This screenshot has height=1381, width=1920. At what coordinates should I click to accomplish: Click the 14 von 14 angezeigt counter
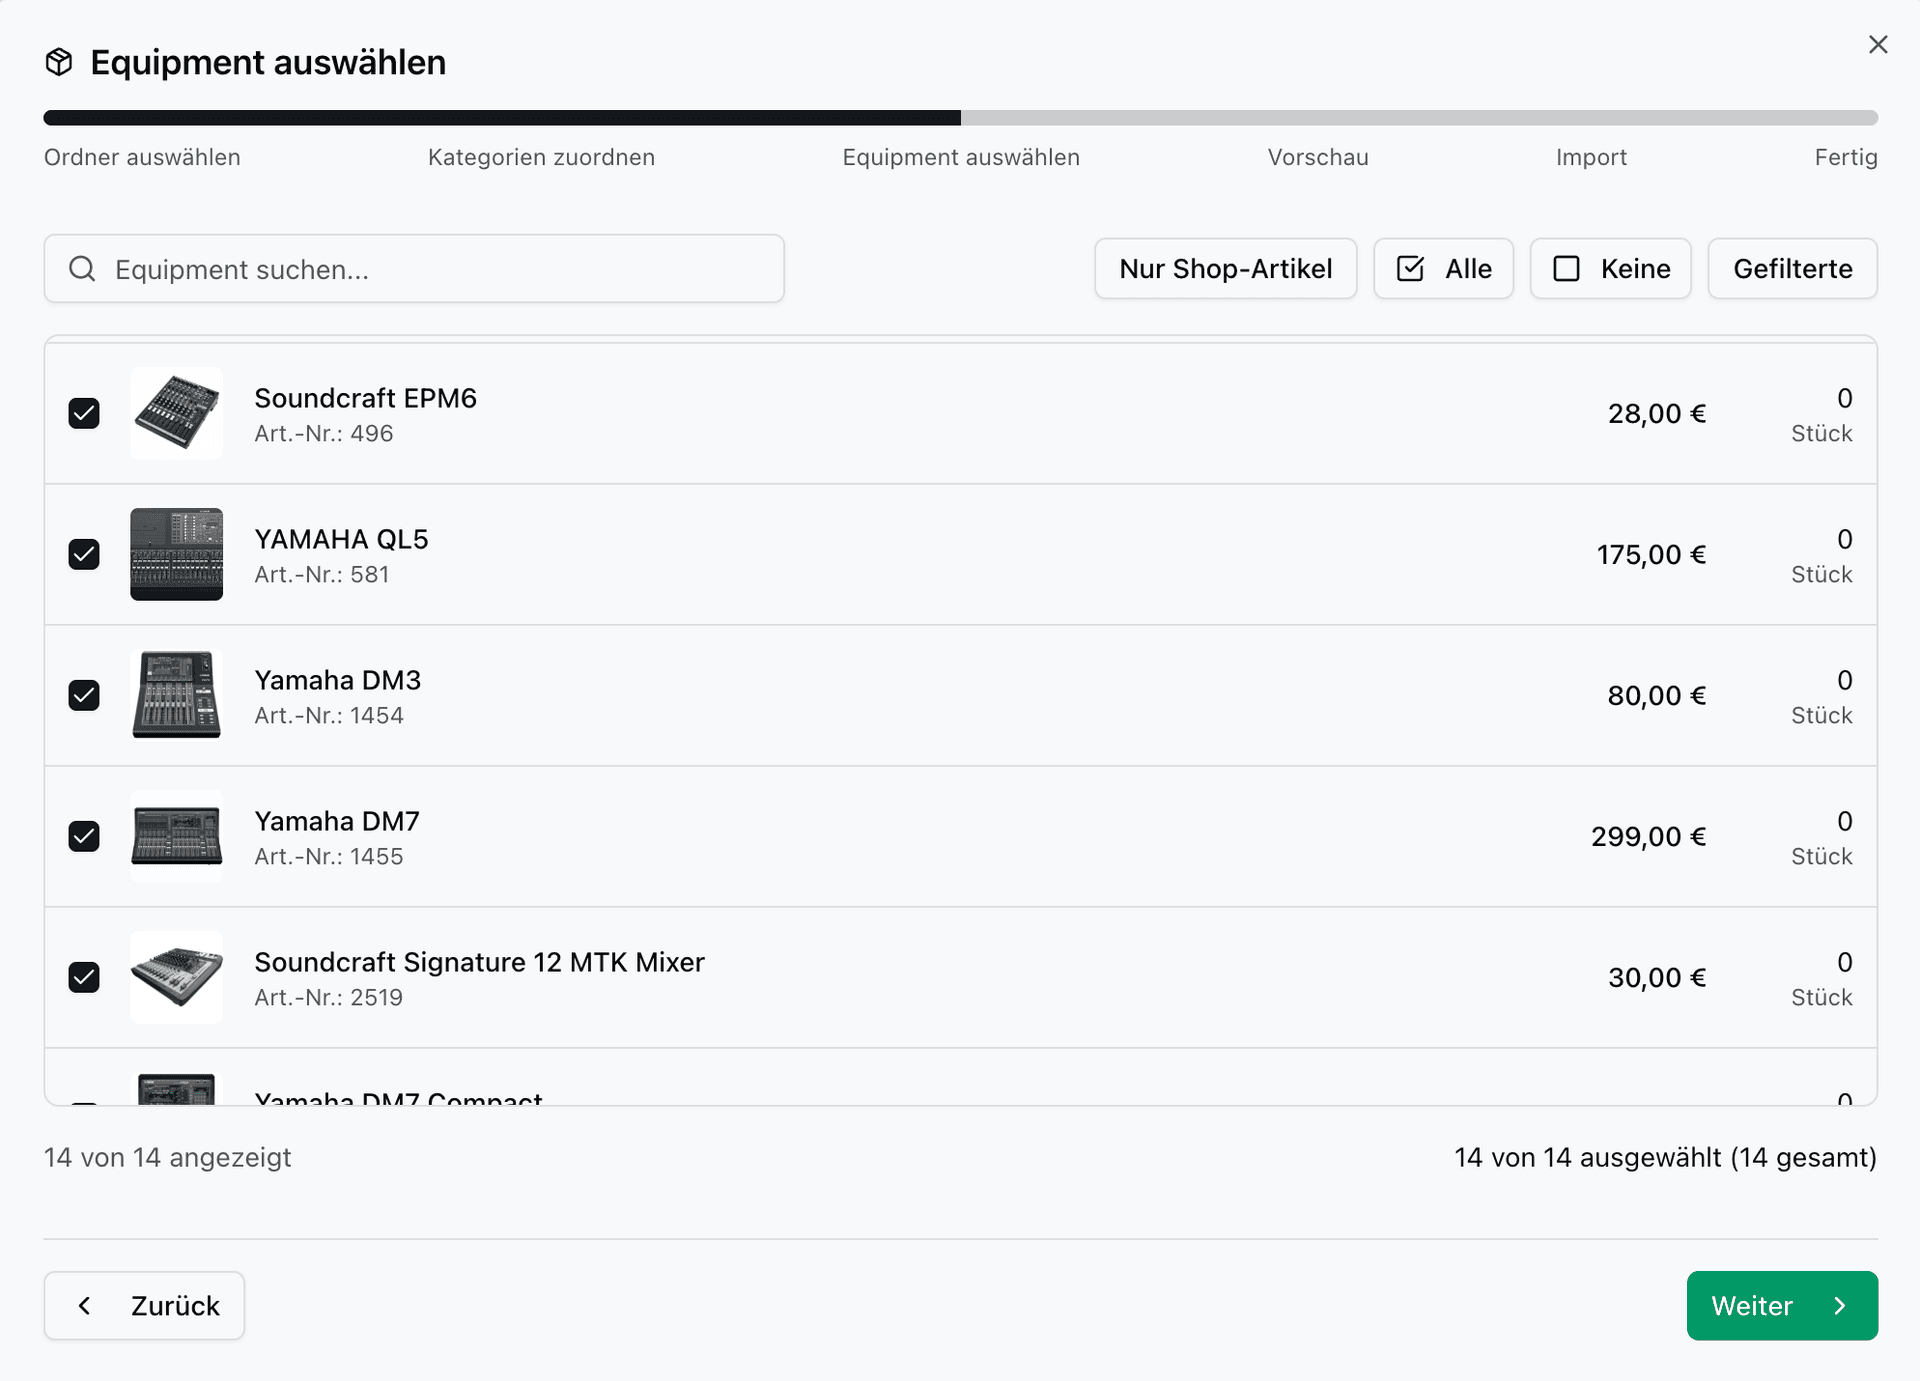(x=167, y=1157)
